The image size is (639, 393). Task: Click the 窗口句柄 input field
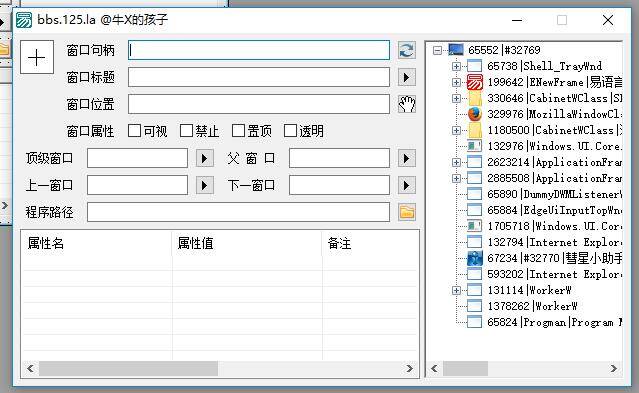tap(259, 50)
